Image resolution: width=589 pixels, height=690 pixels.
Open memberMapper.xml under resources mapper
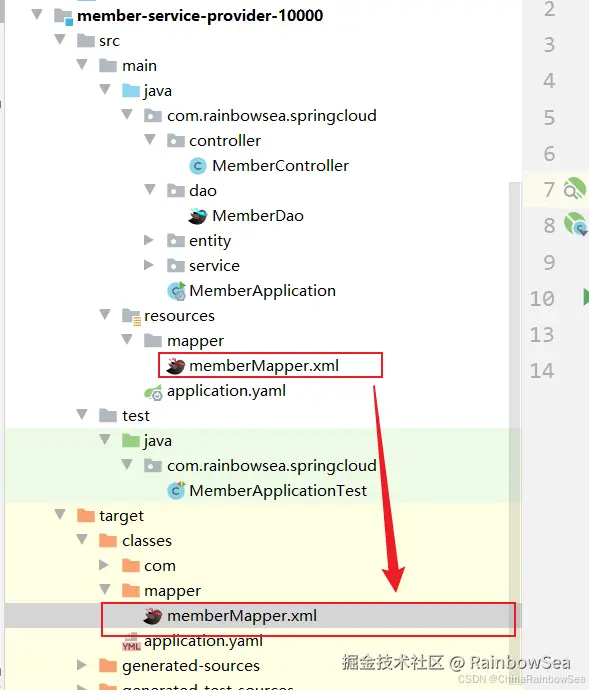click(x=264, y=366)
